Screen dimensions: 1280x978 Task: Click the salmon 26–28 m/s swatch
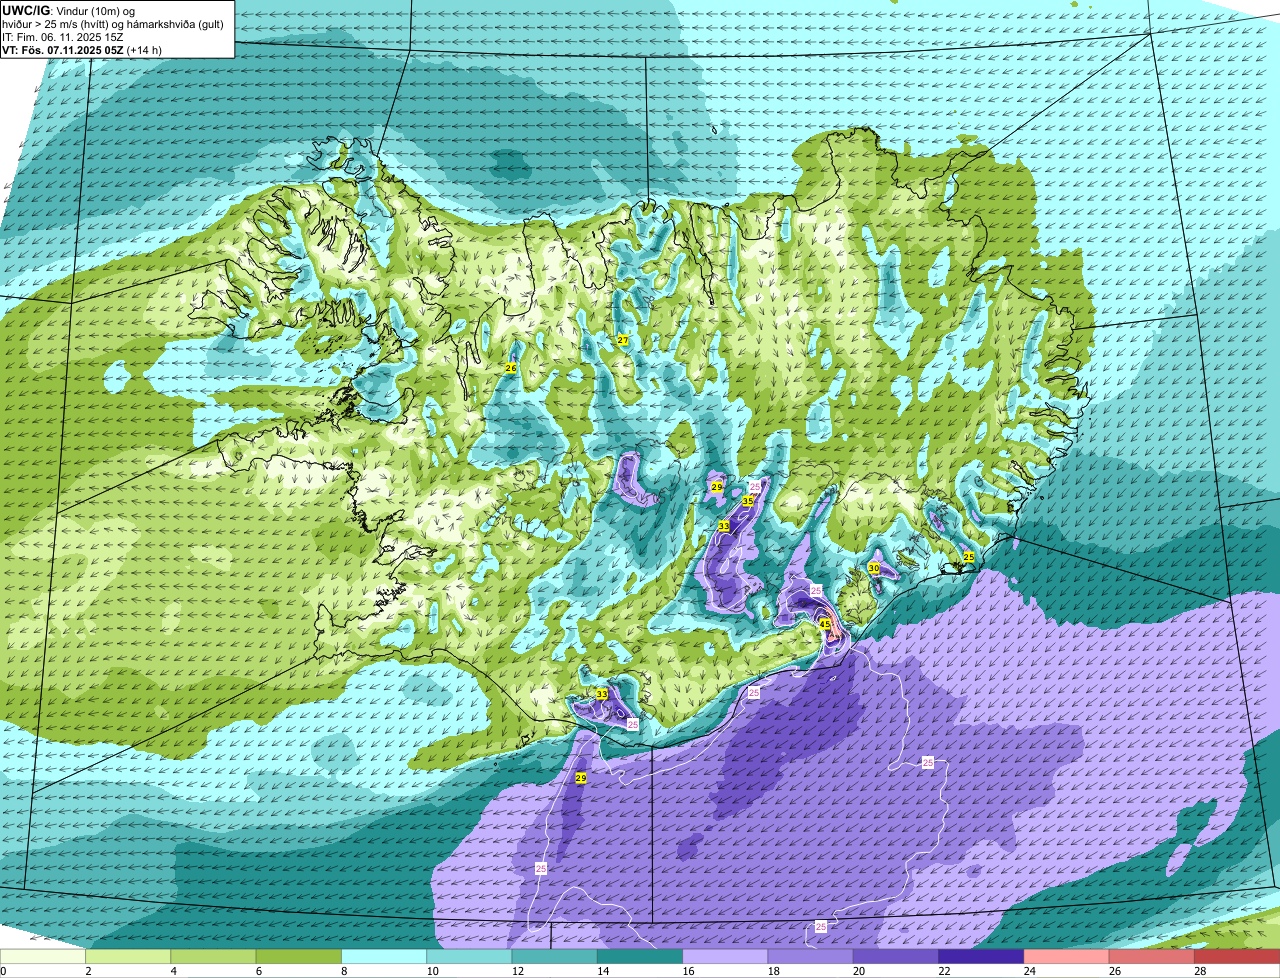(x=1152, y=956)
